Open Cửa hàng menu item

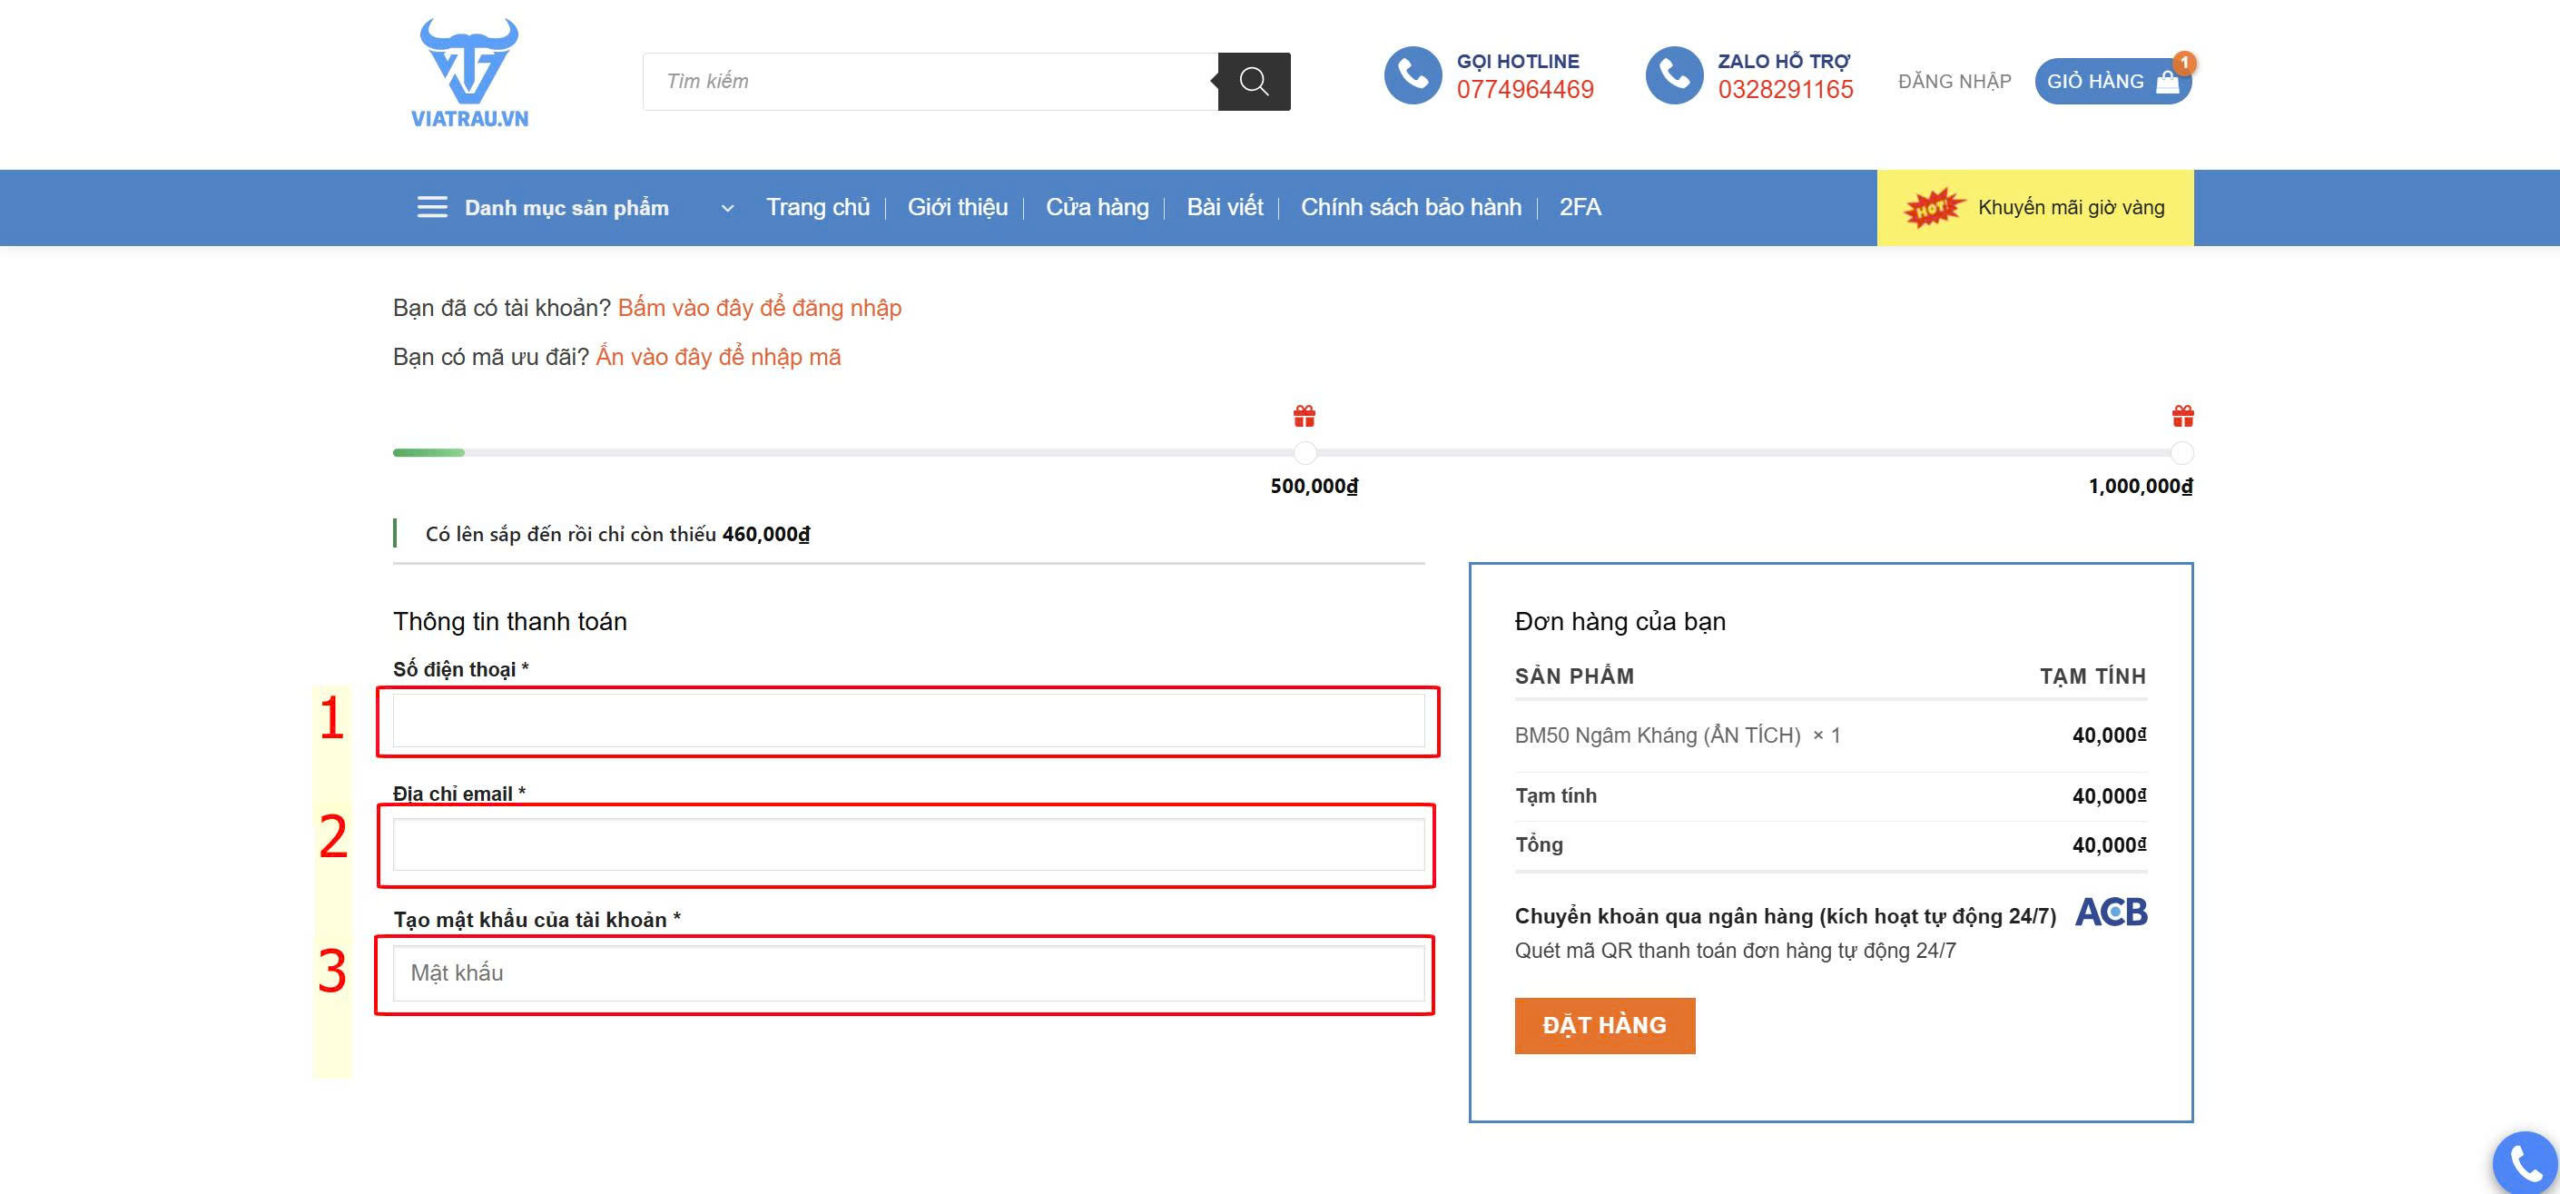click(1097, 207)
